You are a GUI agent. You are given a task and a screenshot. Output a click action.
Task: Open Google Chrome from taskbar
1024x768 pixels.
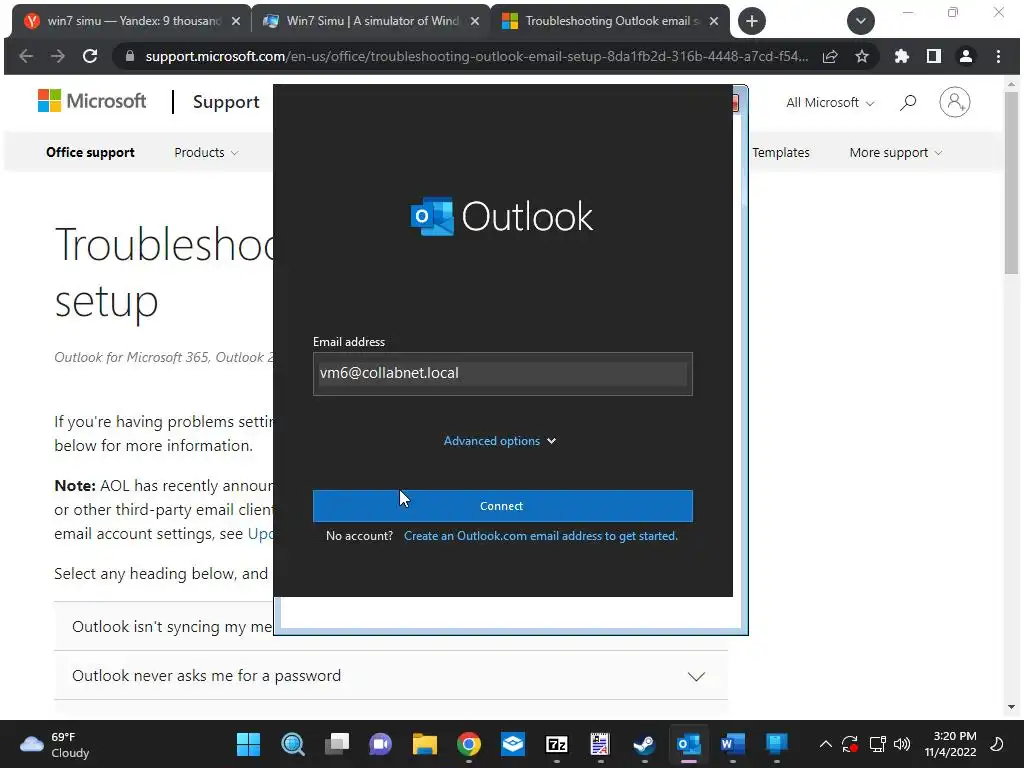469,744
